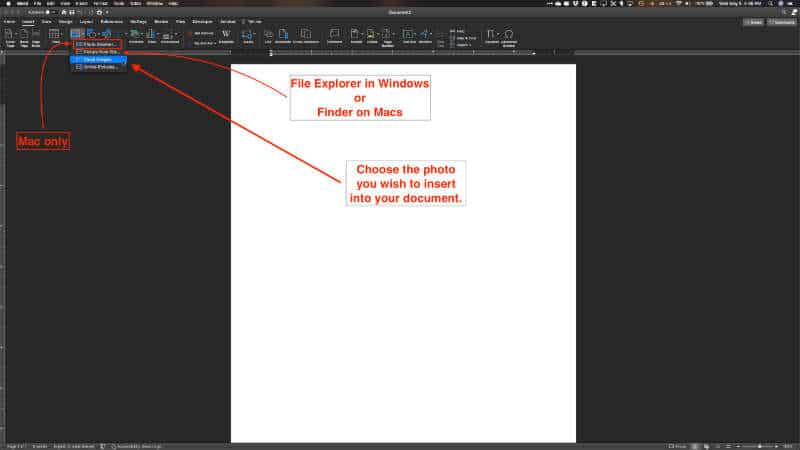Open the Help menu in the menu bar
The image size is (800, 450).
click(173, 3)
